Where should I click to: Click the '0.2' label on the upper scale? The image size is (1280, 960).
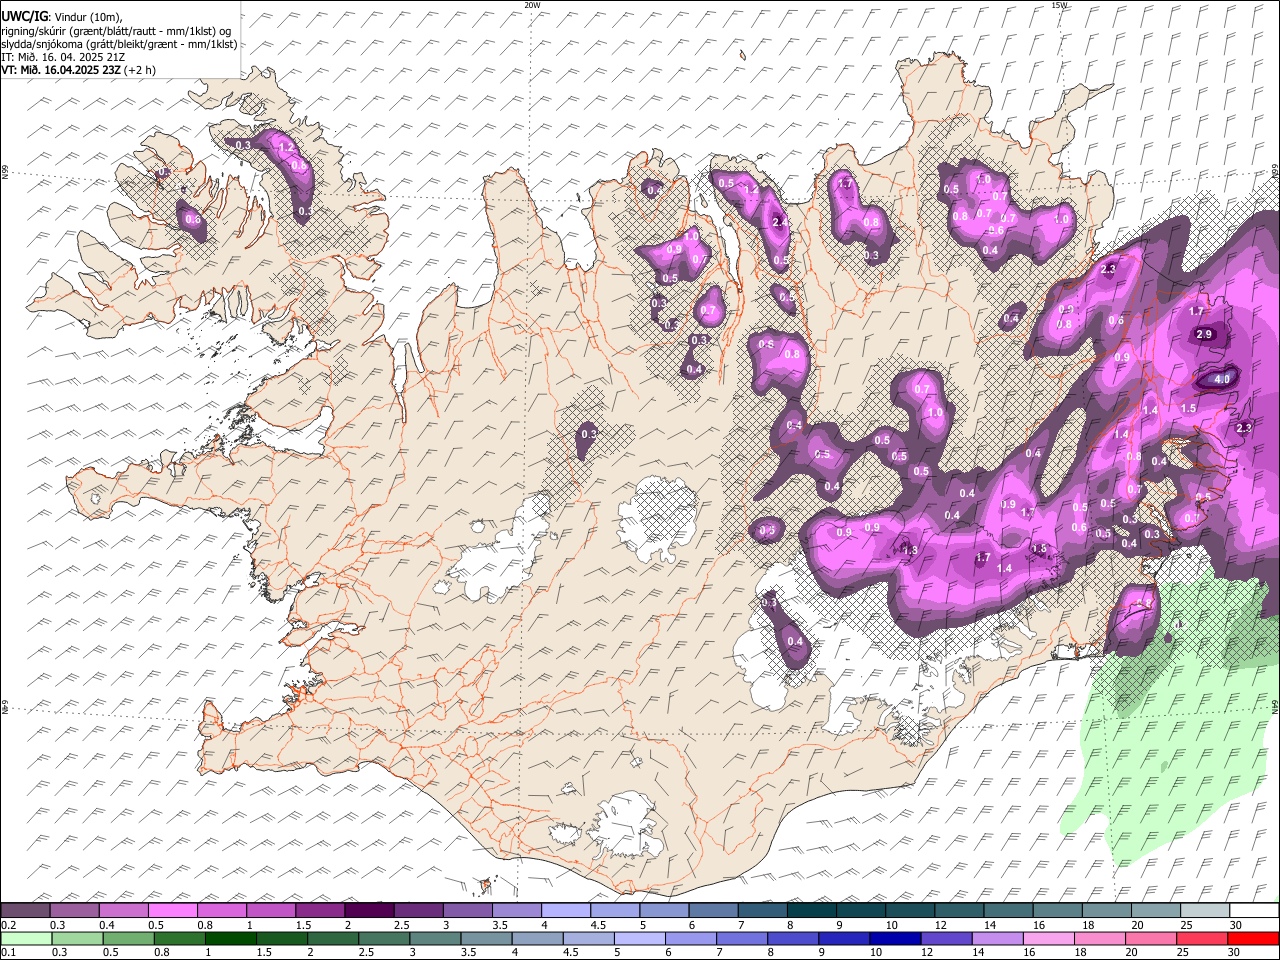click(8, 925)
